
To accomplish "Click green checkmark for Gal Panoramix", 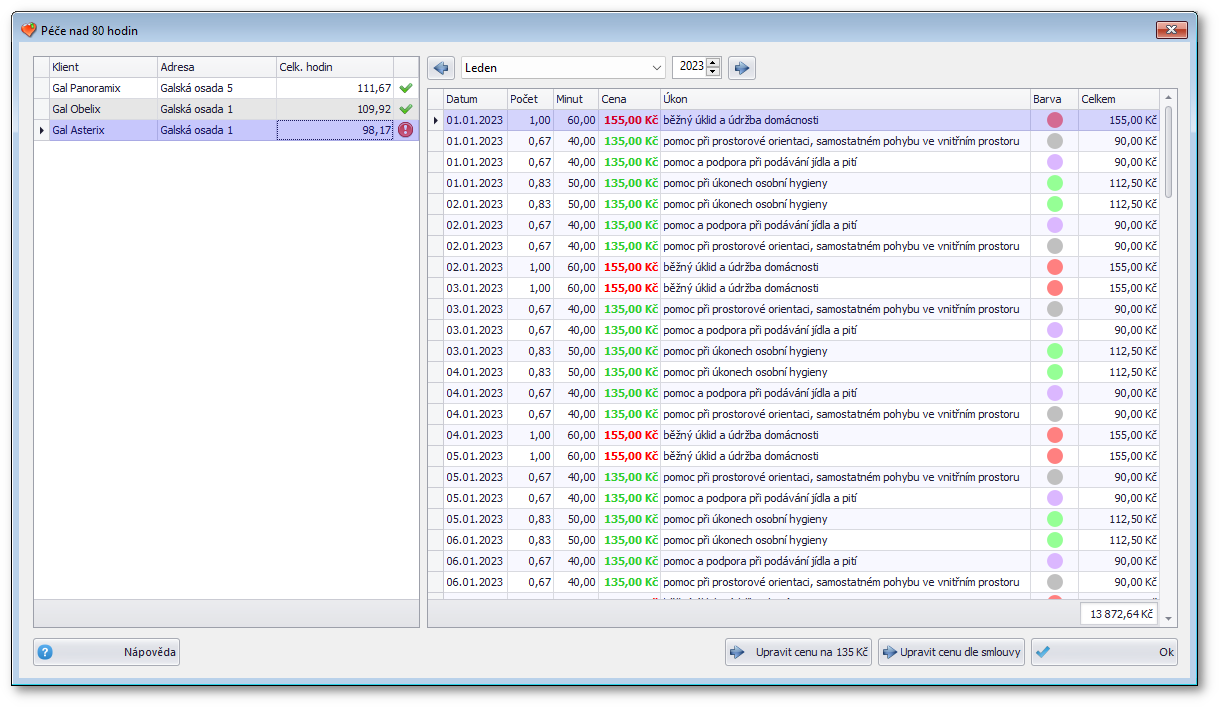I will (x=405, y=88).
